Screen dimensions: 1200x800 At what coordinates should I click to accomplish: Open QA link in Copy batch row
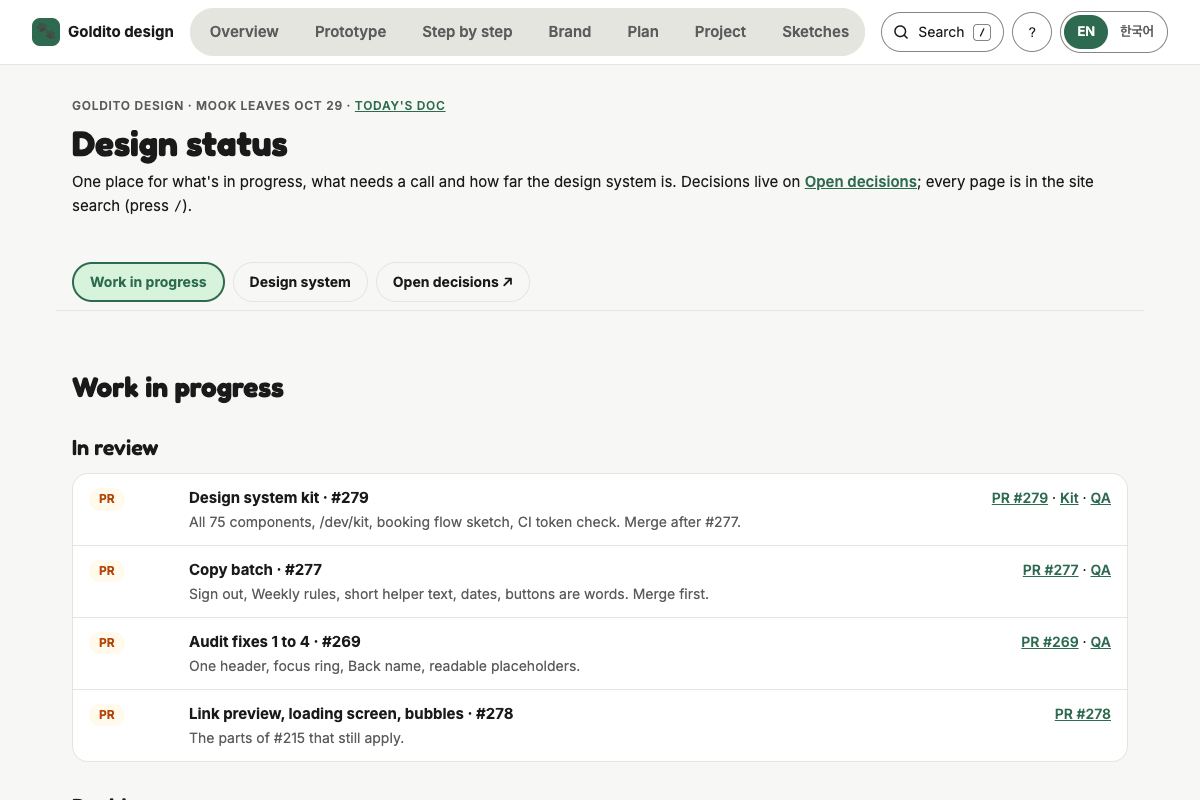pos(1100,570)
